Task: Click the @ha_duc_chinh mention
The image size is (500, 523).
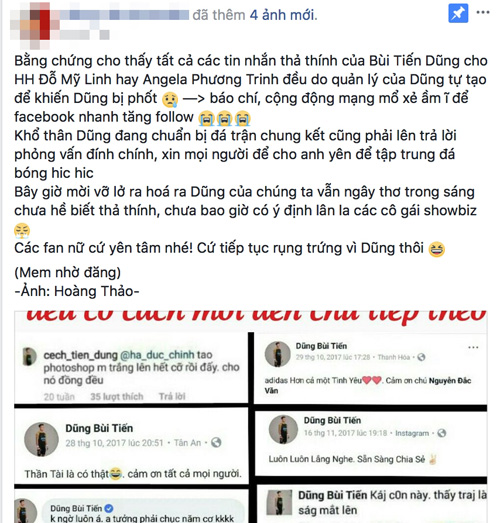Action: pos(157,355)
